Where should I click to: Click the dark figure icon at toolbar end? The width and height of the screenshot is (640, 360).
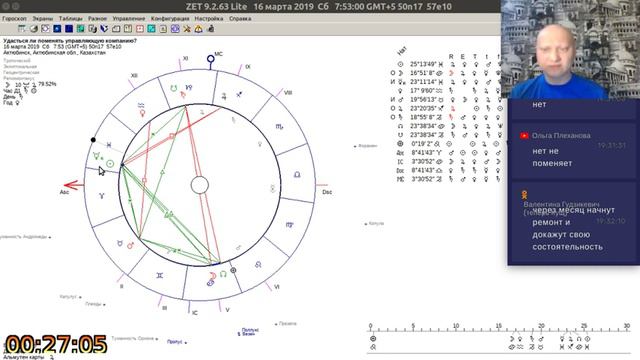click(x=211, y=29)
